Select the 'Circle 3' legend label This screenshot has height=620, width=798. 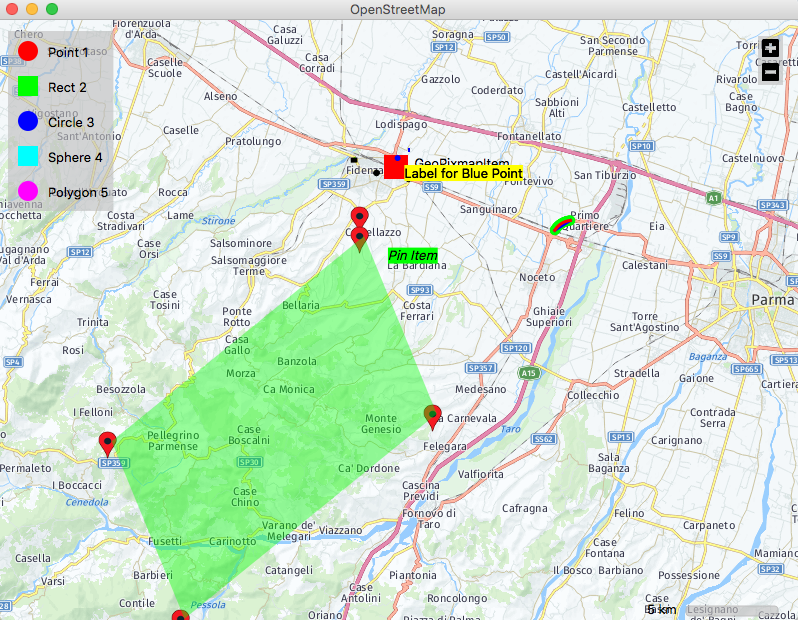[x=71, y=123]
